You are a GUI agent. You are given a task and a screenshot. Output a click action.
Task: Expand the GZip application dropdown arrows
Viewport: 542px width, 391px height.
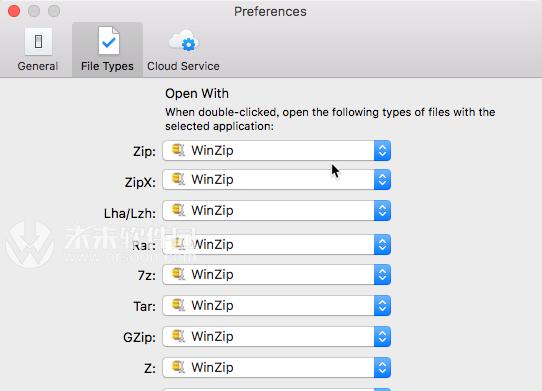pyautogui.click(x=382, y=336)
